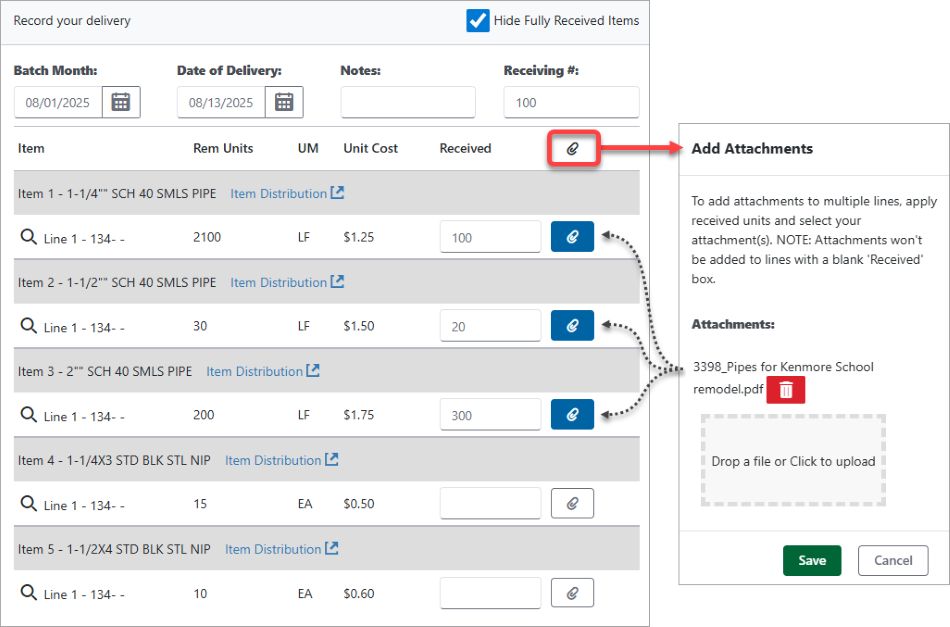Click the magnifier icon on Item 5's line
Viewport: 950px width, 627px height.
pos(28,592)
